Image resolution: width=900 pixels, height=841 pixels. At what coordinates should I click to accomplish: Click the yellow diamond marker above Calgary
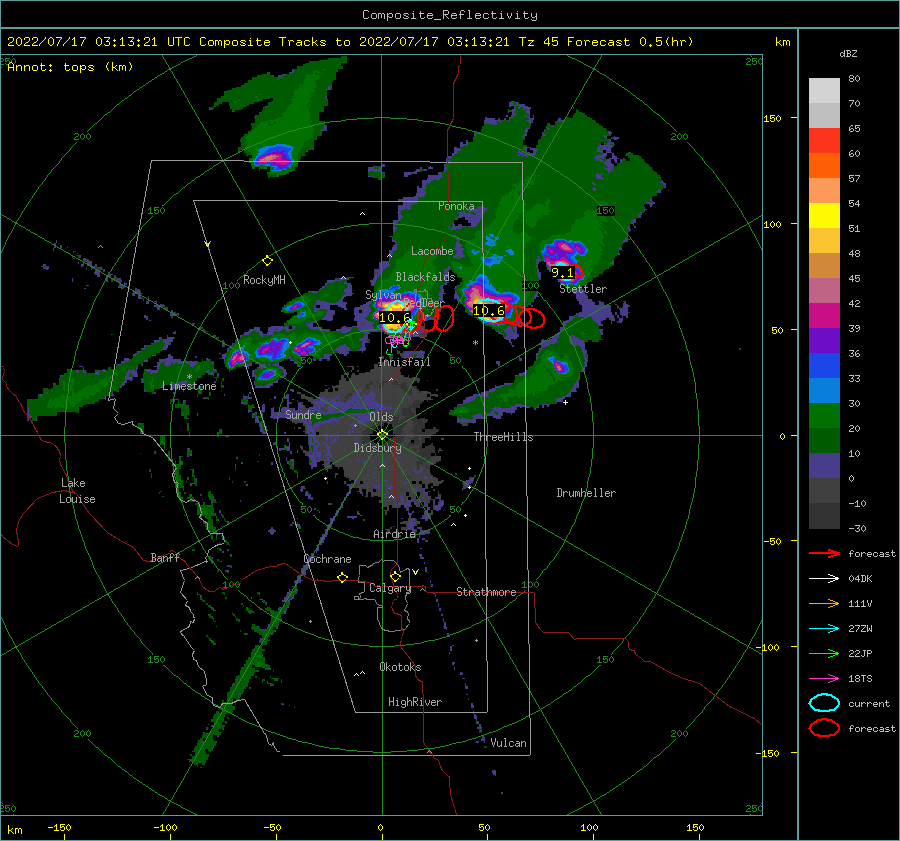coord(395,576)
